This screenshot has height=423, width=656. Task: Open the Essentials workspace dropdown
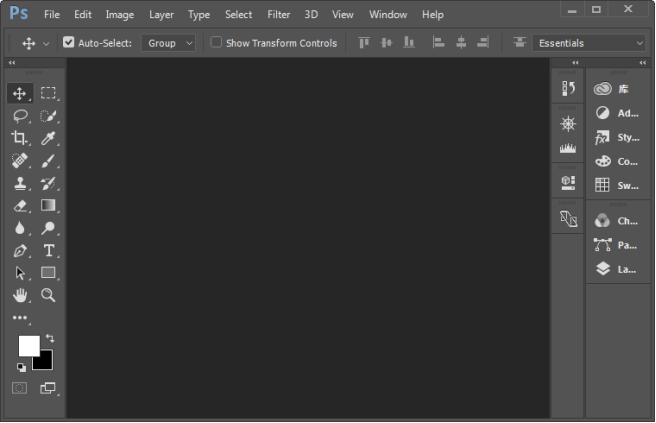(589, 43)
